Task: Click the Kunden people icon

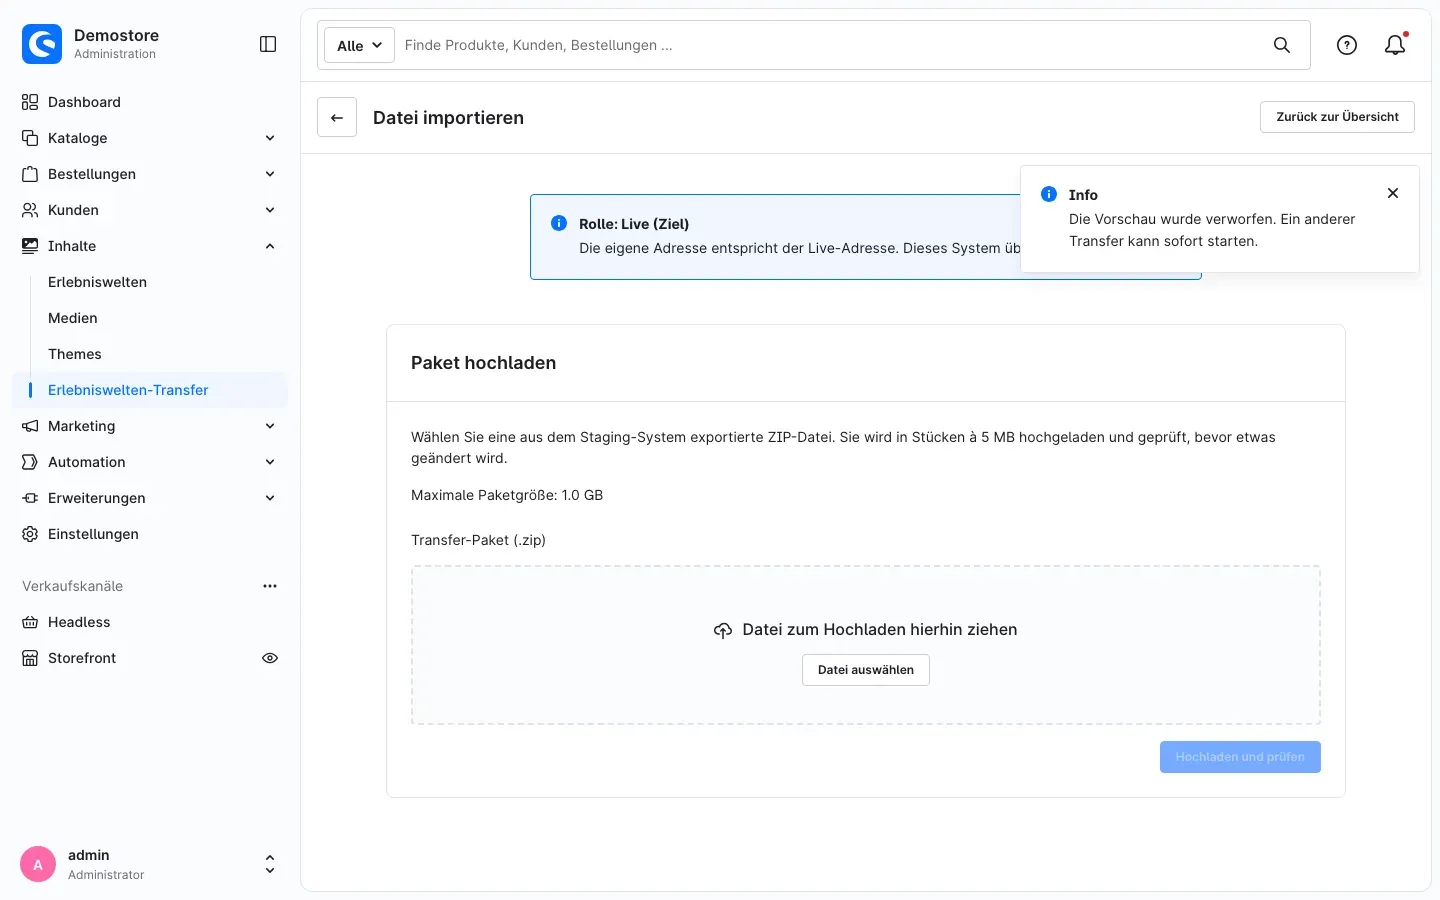Action: click(x=30, y=210)
